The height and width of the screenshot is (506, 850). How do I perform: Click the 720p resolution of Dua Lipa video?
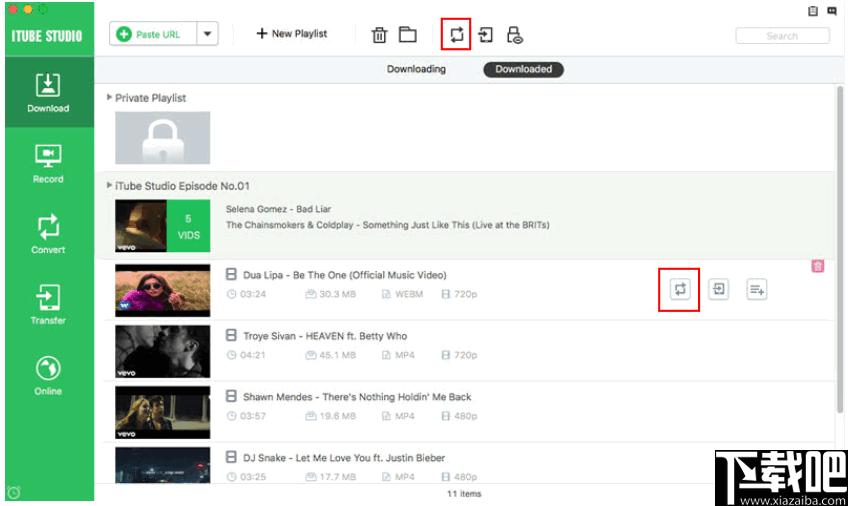pos(465,294)
